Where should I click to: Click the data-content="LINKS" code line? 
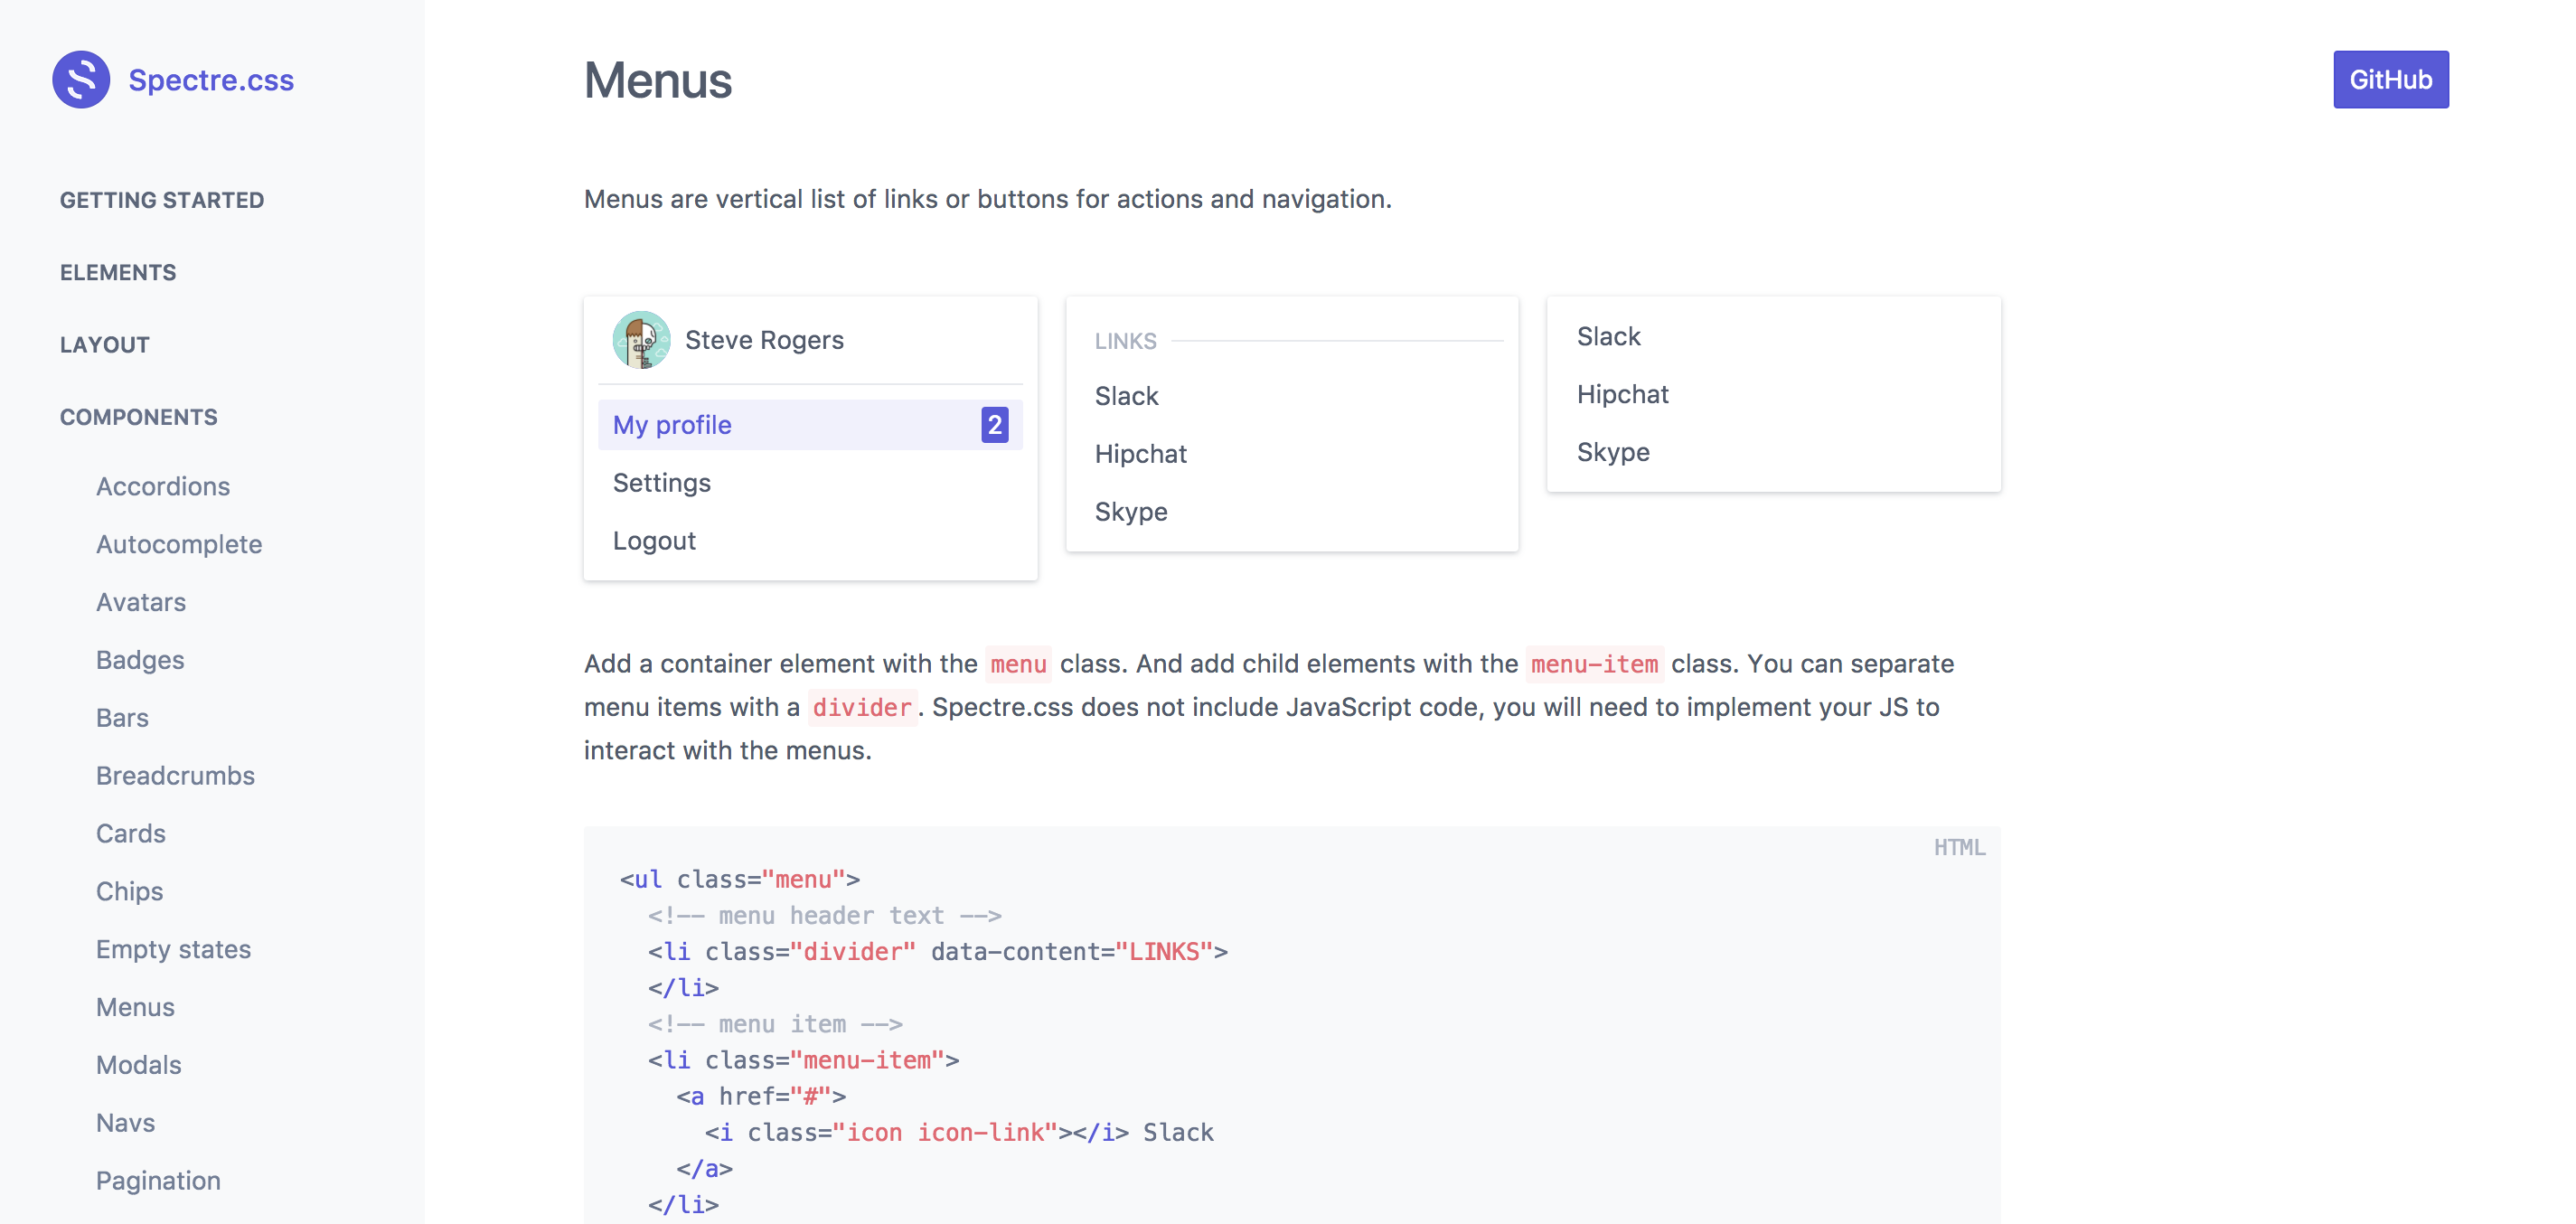coord(937,951)
